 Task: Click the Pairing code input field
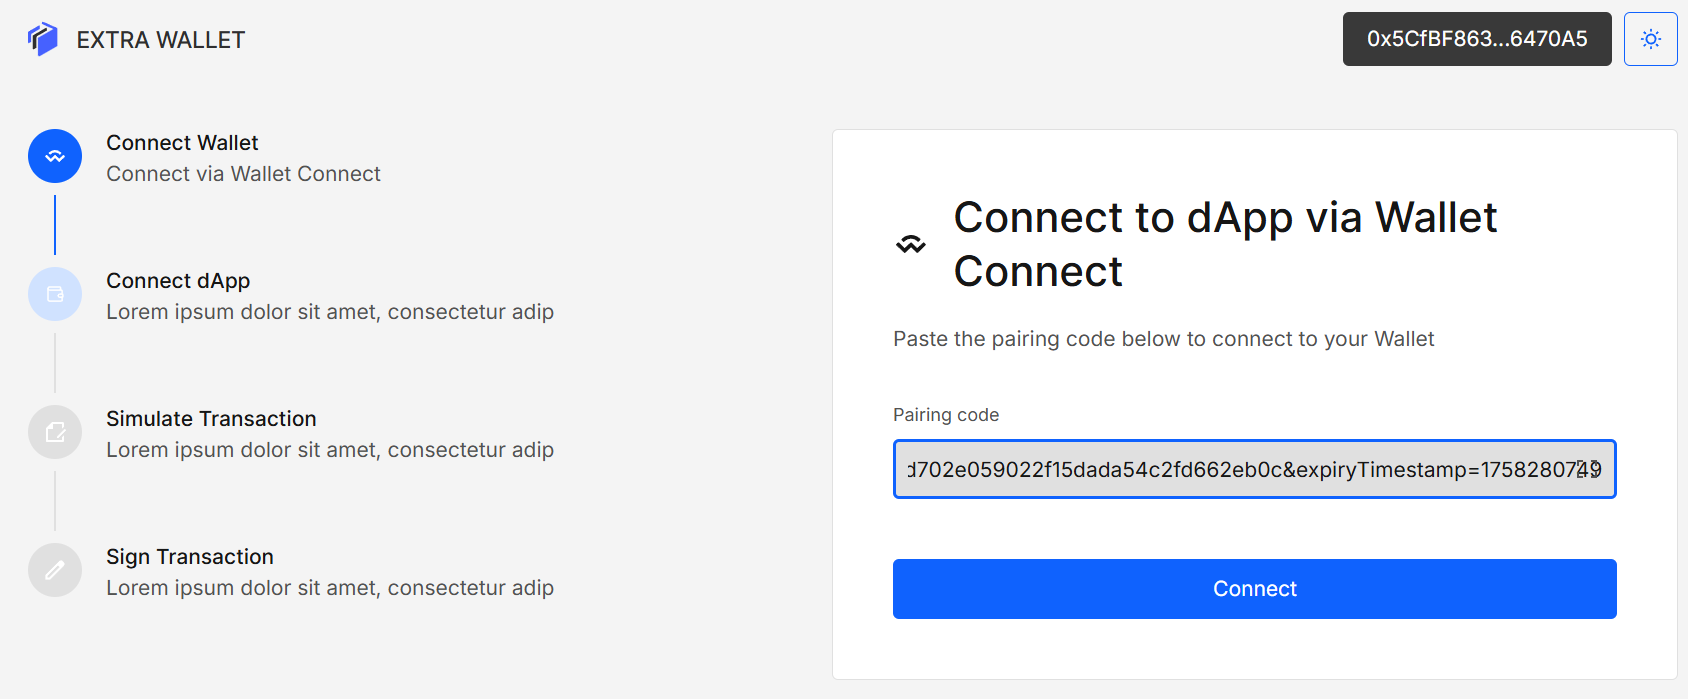pyautogui.click(x=1254, y=469)
